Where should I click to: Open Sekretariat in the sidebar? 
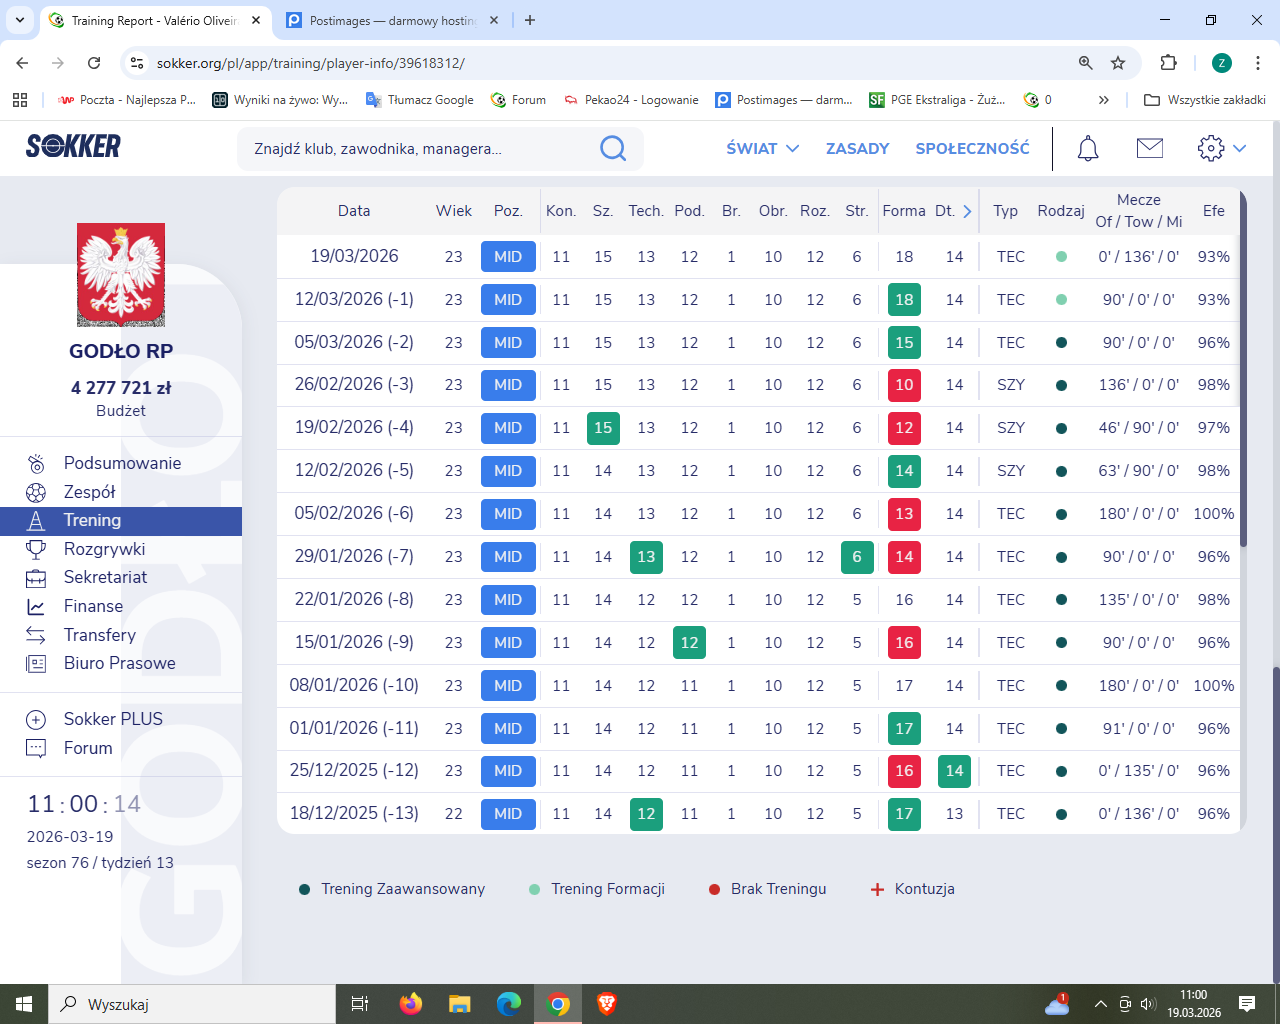pos(105,577)
